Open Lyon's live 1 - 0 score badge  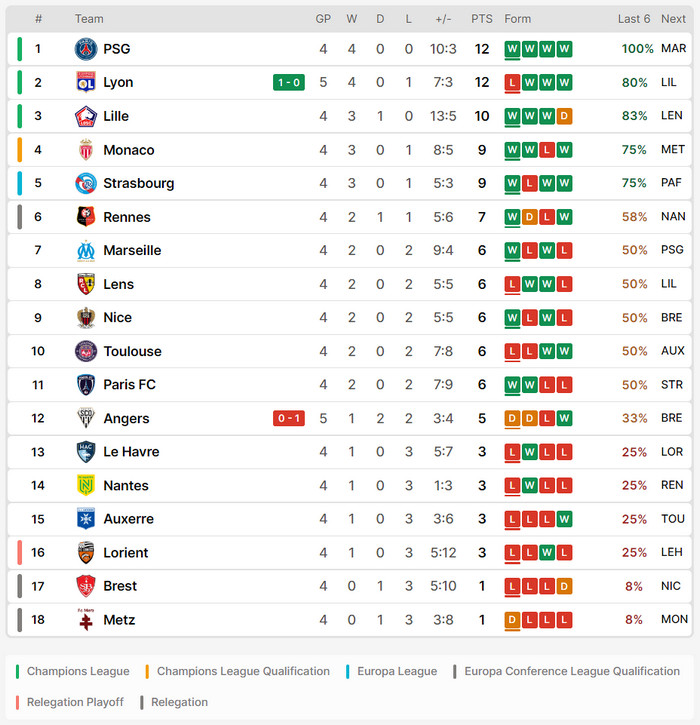point(288,82)
